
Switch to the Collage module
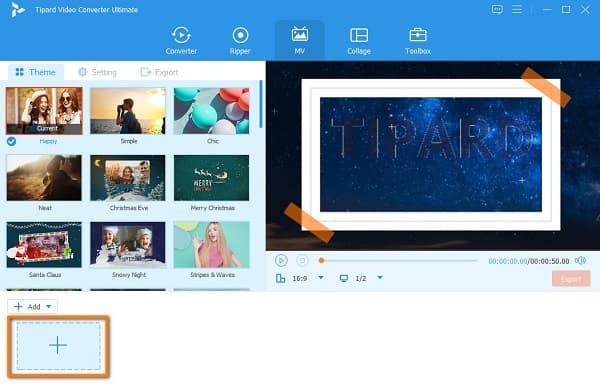click(359, 41)
